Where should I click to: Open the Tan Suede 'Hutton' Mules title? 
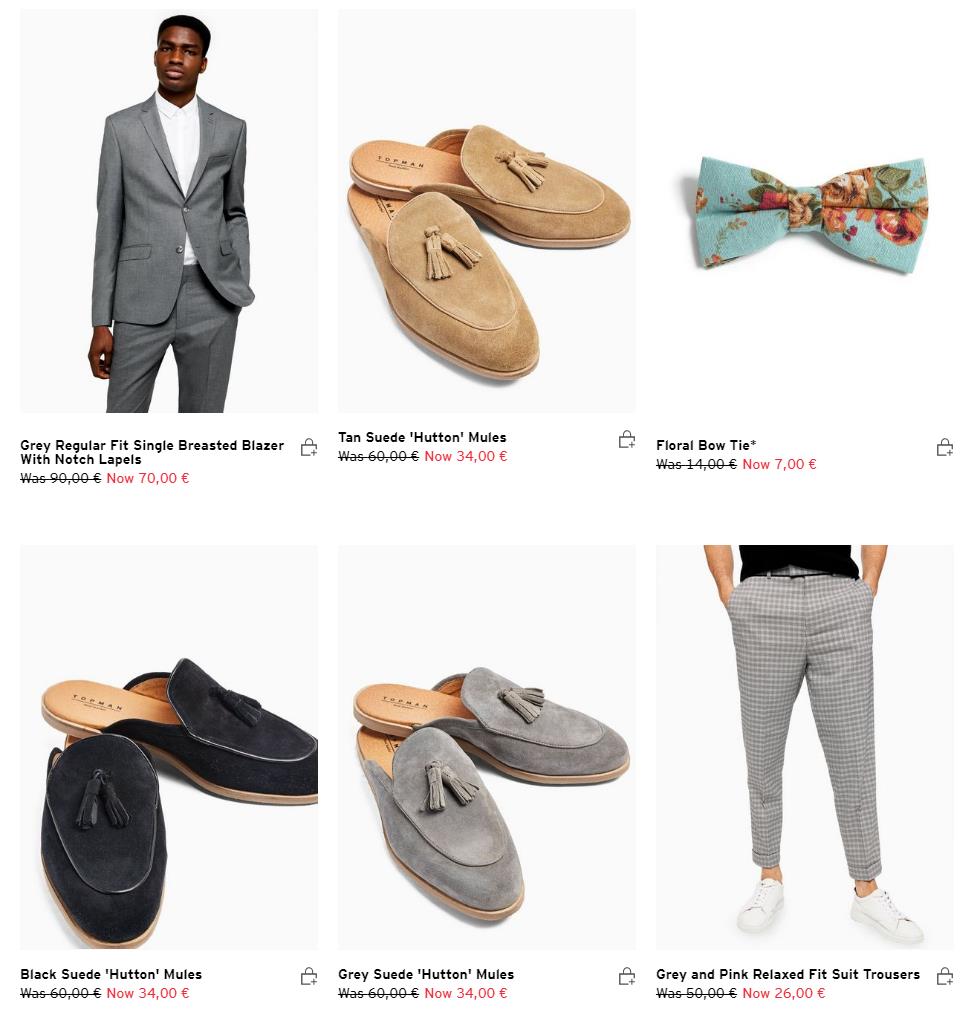point(422,437)
